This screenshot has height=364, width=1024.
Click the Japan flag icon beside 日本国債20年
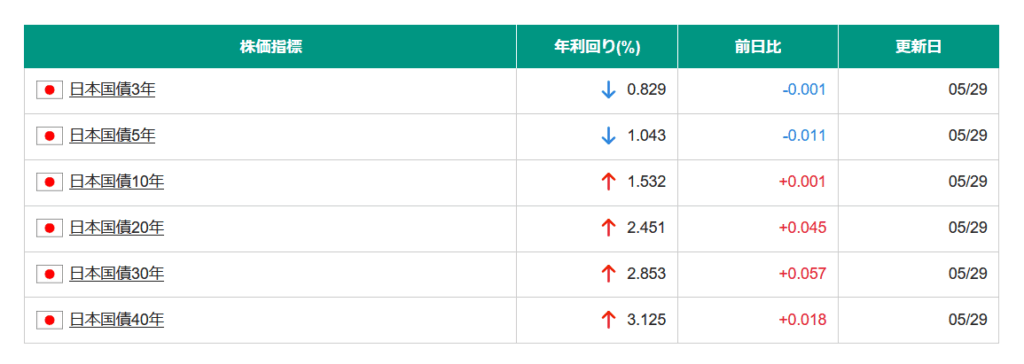(x=49, y=228)
